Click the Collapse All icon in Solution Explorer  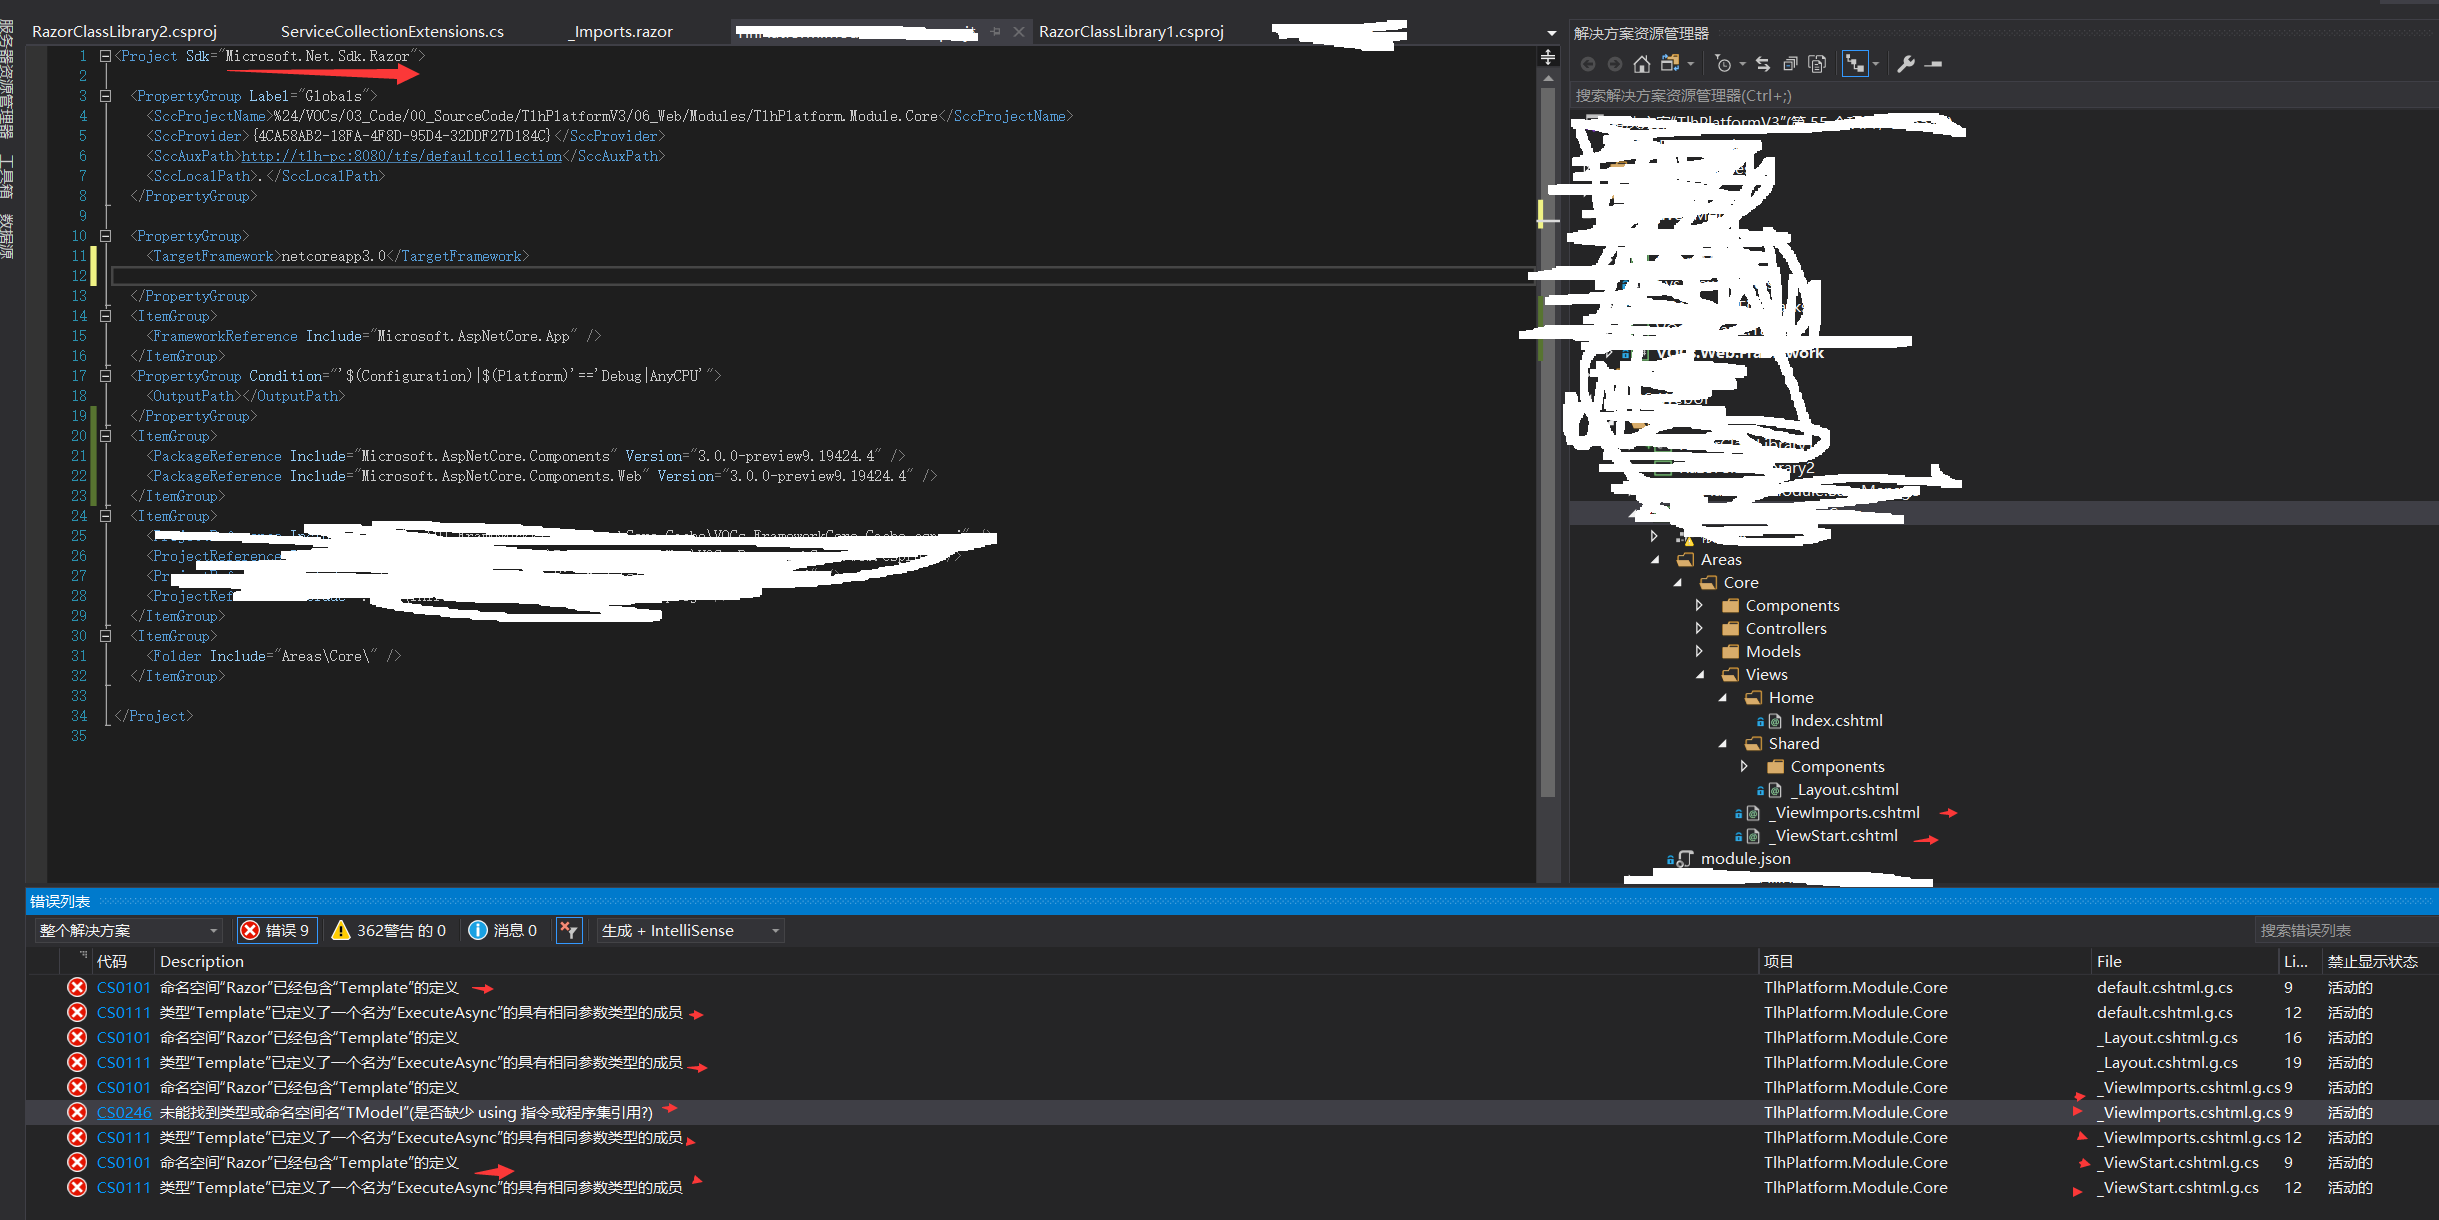[1791, 64]
